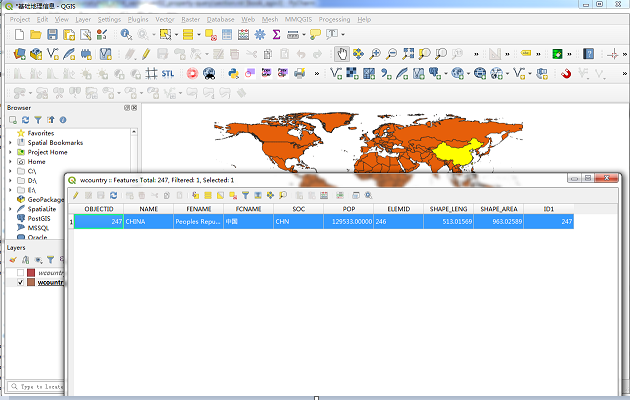Open the Project menu
Image resolution: width=630 pixels, height=400 pixels.
pos(20,19)
